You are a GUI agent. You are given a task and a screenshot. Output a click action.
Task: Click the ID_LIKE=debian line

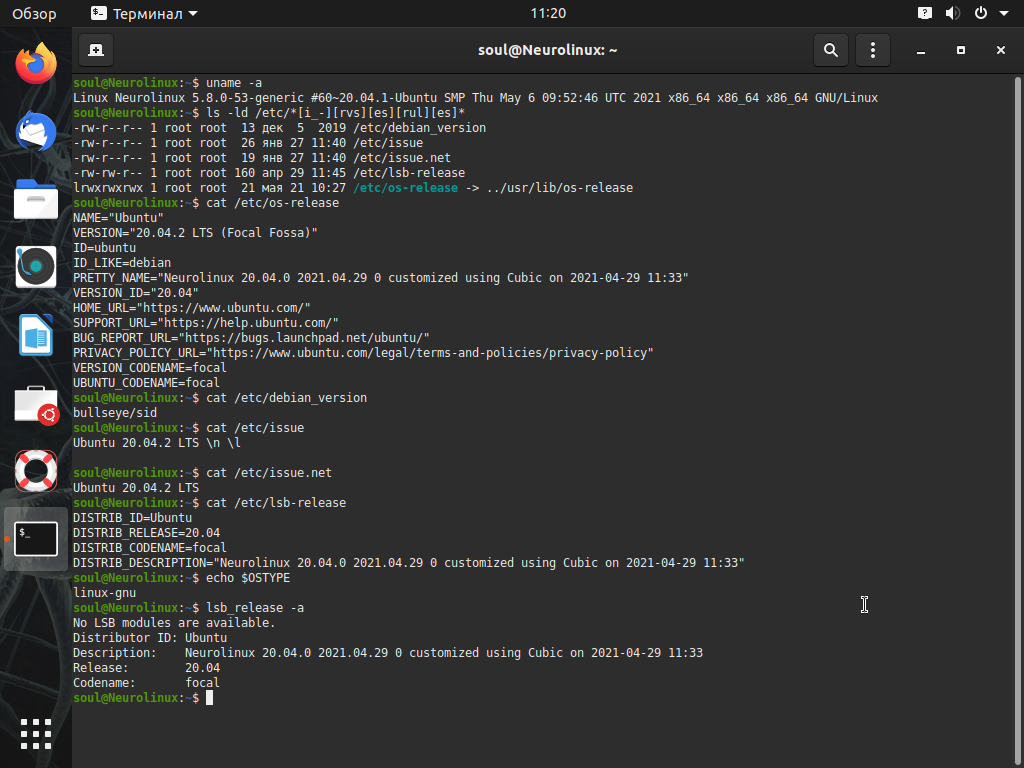(122, 263)
